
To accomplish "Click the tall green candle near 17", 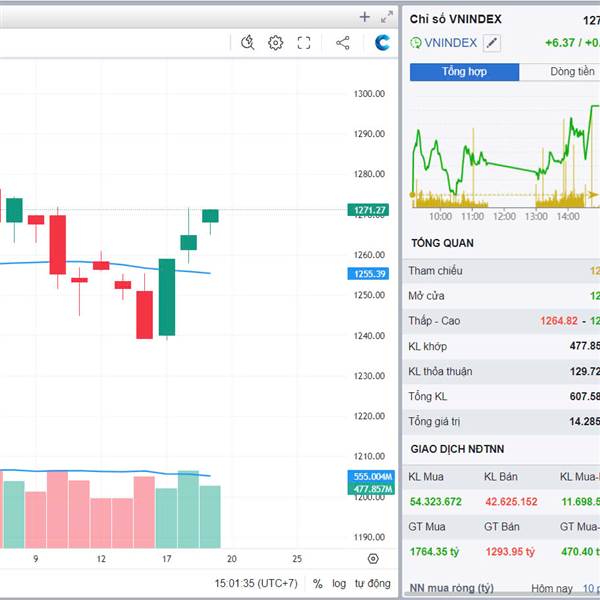I will (167, 297).
